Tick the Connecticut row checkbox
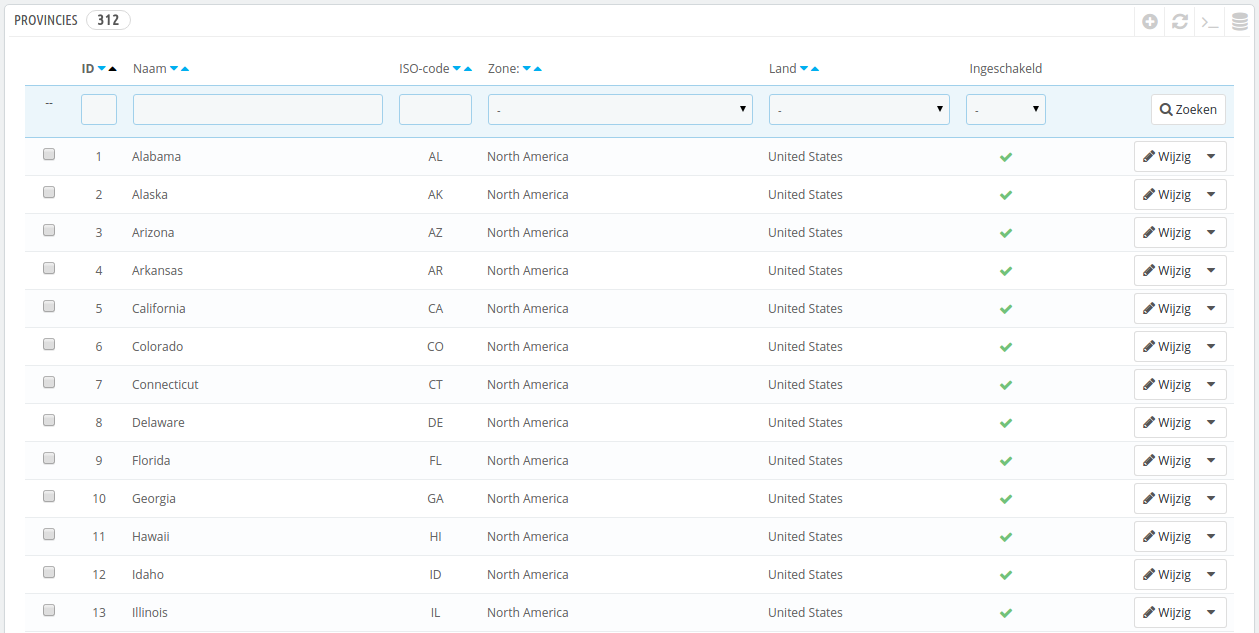The height and width of the screenshot is (633, 1259). coord(49,382)
